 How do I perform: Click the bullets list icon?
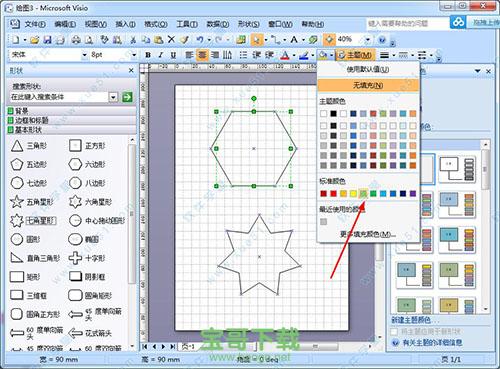pos(243,55)
